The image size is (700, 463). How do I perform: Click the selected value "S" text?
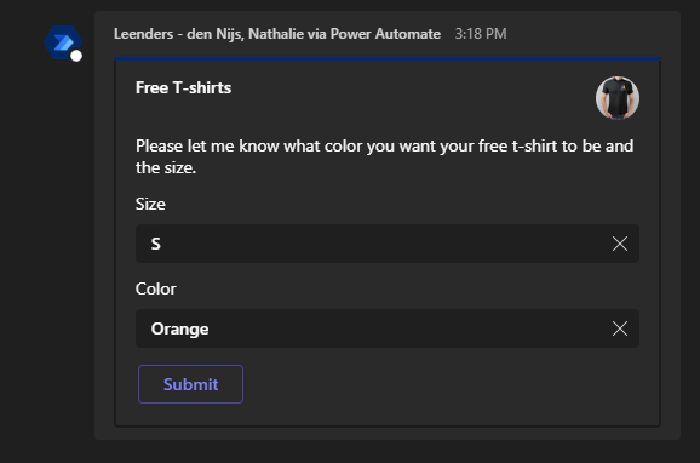(x=155, y=244)
